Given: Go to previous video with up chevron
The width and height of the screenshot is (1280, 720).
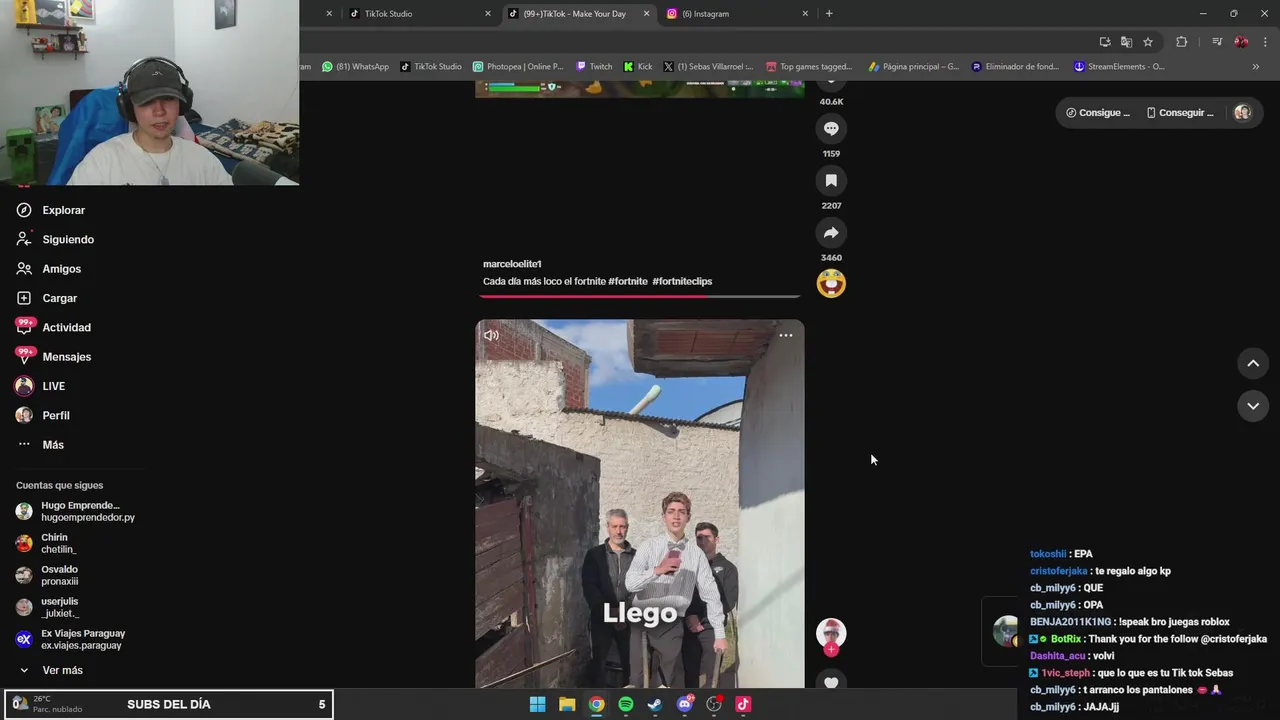Looking at the screenshot, I should (x=1253, y=363).
